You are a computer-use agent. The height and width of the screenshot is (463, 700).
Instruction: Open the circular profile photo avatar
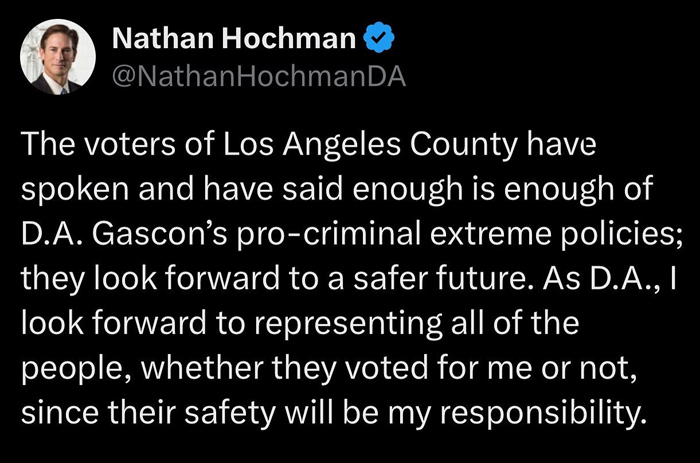click(x=58, y=57)
